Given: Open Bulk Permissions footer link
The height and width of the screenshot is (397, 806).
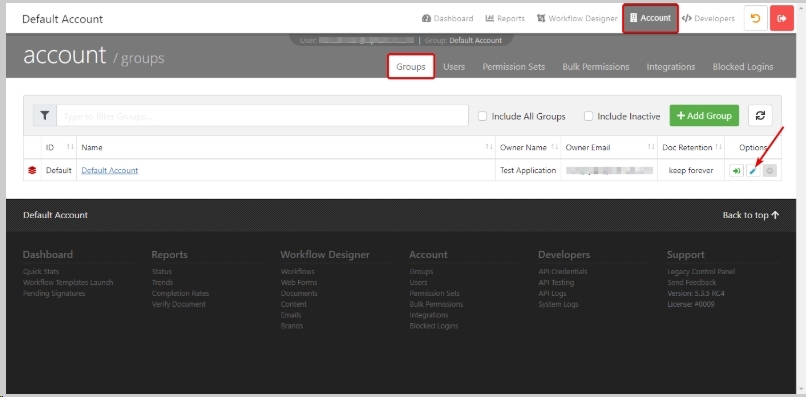Looking at the screenshot, I should click(x=436, y=304).
